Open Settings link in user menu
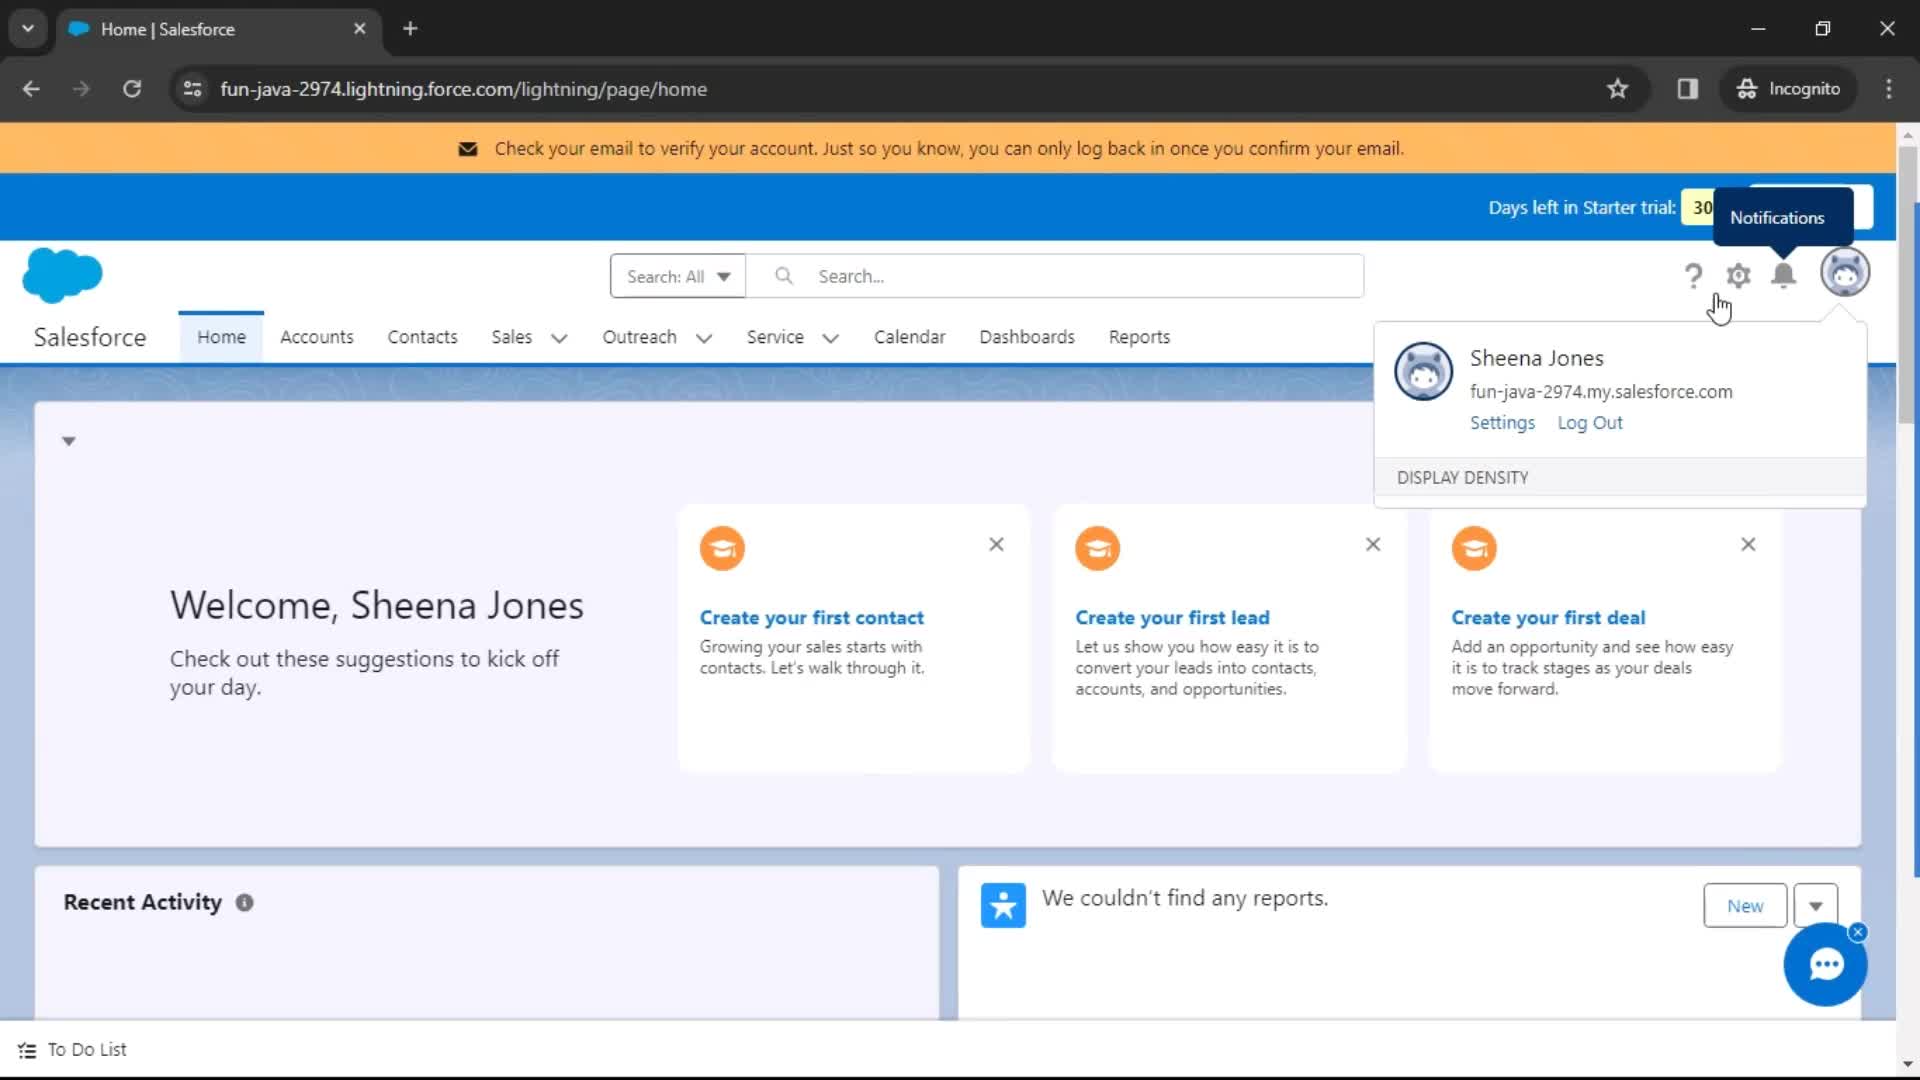1920x1080 pixels. pyautogui.click(x=1502, y=423)
